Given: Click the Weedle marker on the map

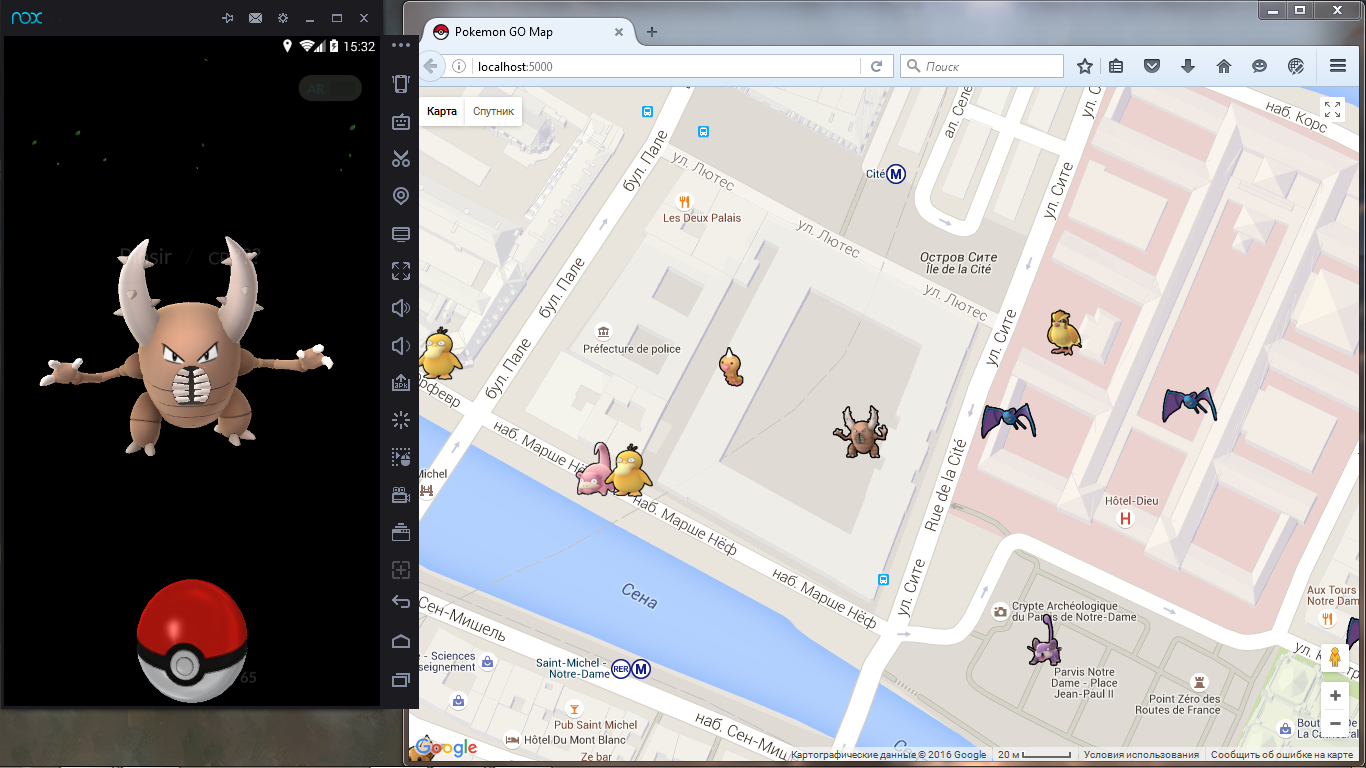Looking at the screenshot, I should click(732, 367).
